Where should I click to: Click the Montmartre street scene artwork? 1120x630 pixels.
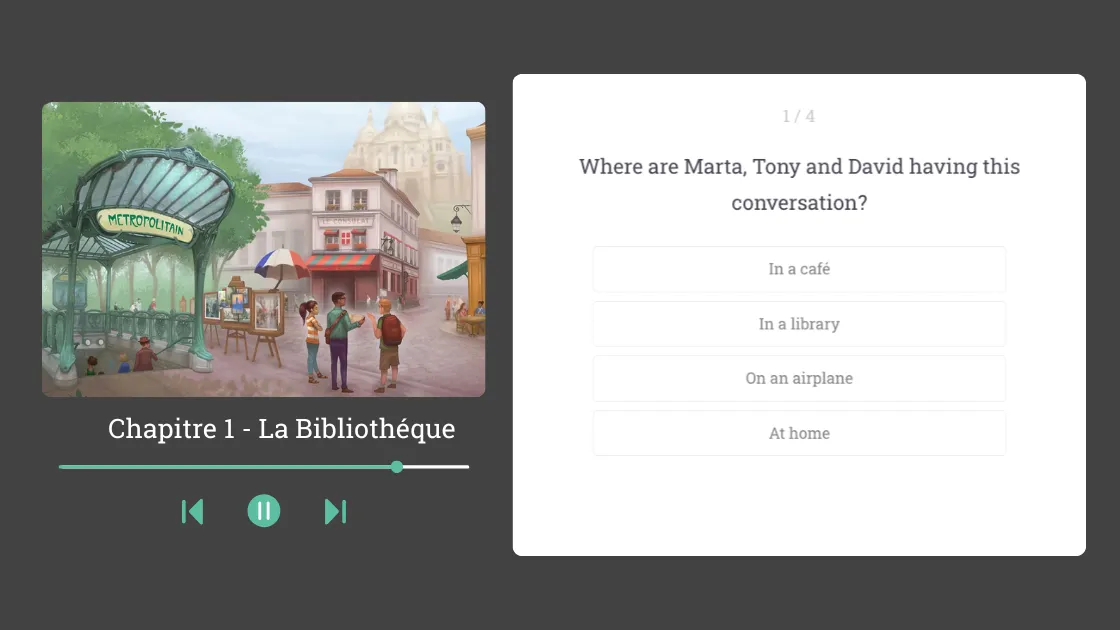point(263,249)
